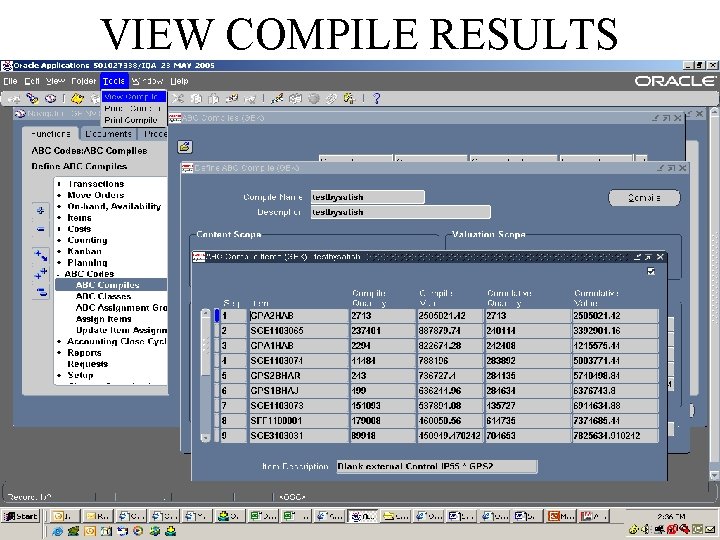This screenshot has height=540, width=720.
Task: Select ABC Assignment Groups in navigator
Action: click(121, 308)
